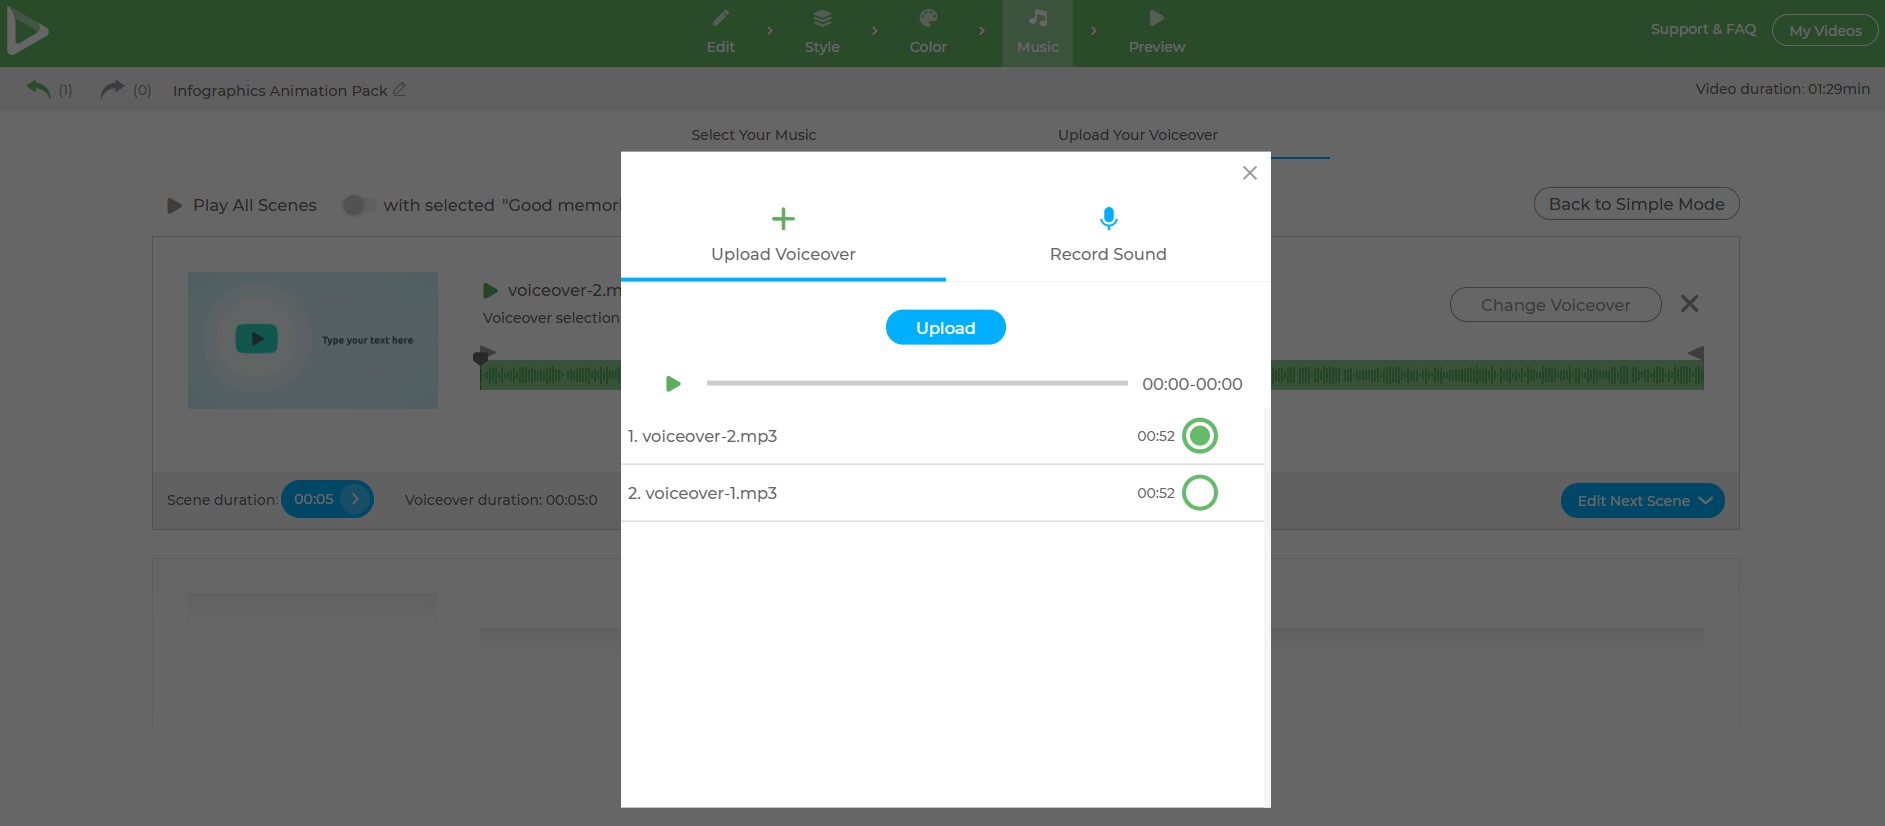This screenshot has height=826, width=1885.
Task: Expand the Edit Next Scene dropdown
Action: (1642, 501)
